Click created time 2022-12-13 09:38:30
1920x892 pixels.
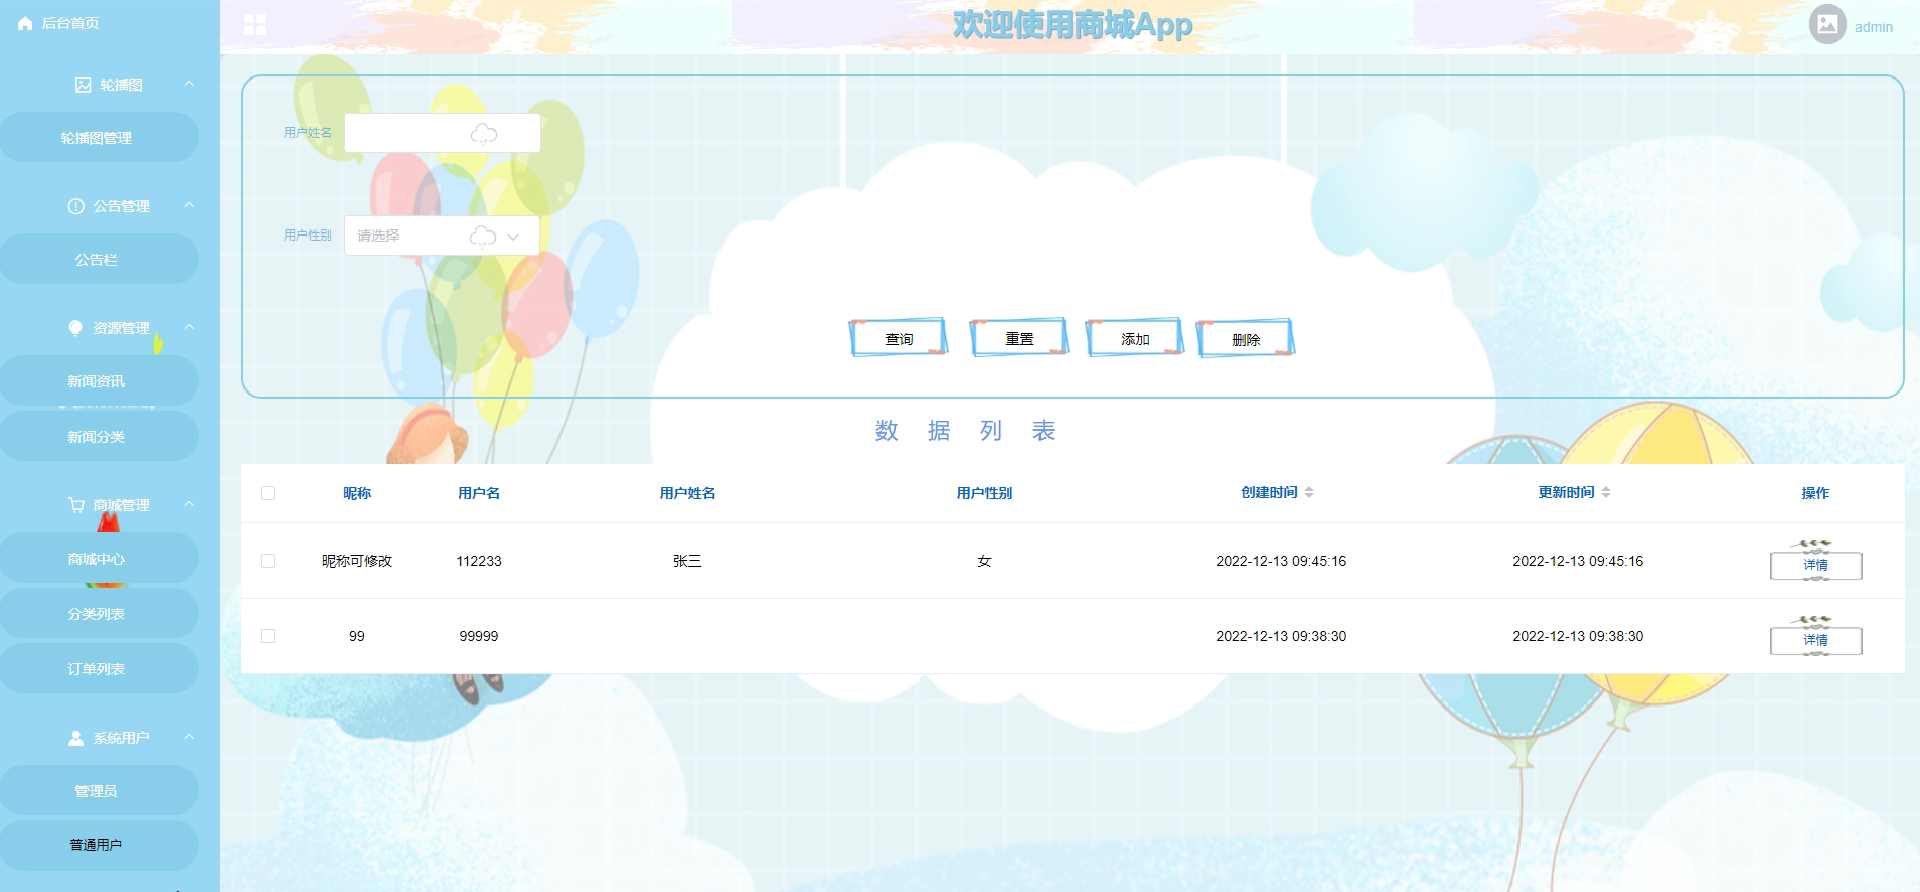(1281, 636)
